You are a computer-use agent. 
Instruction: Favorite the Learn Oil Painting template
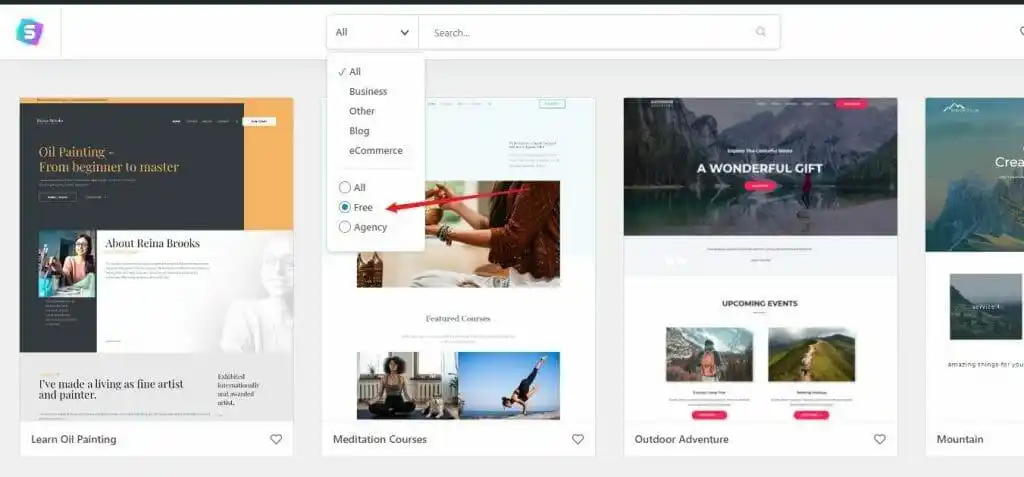coord(276,439)
